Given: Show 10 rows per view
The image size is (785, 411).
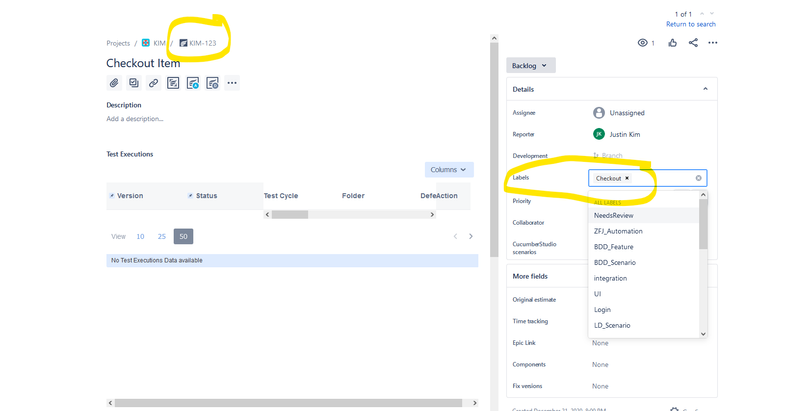Looking at the screenshot, I should [x=140, y=236].
